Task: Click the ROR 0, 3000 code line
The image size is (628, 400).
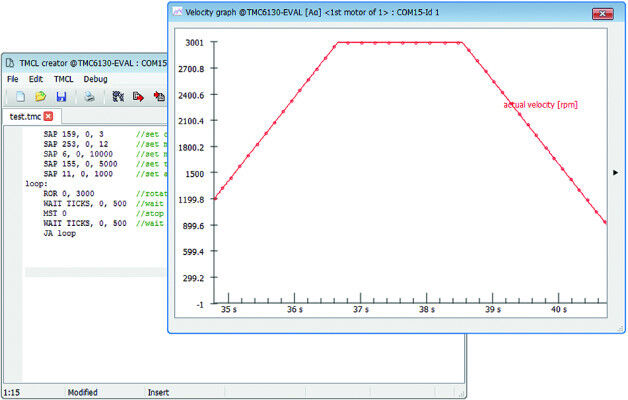Action: click(x=69, y=193)
